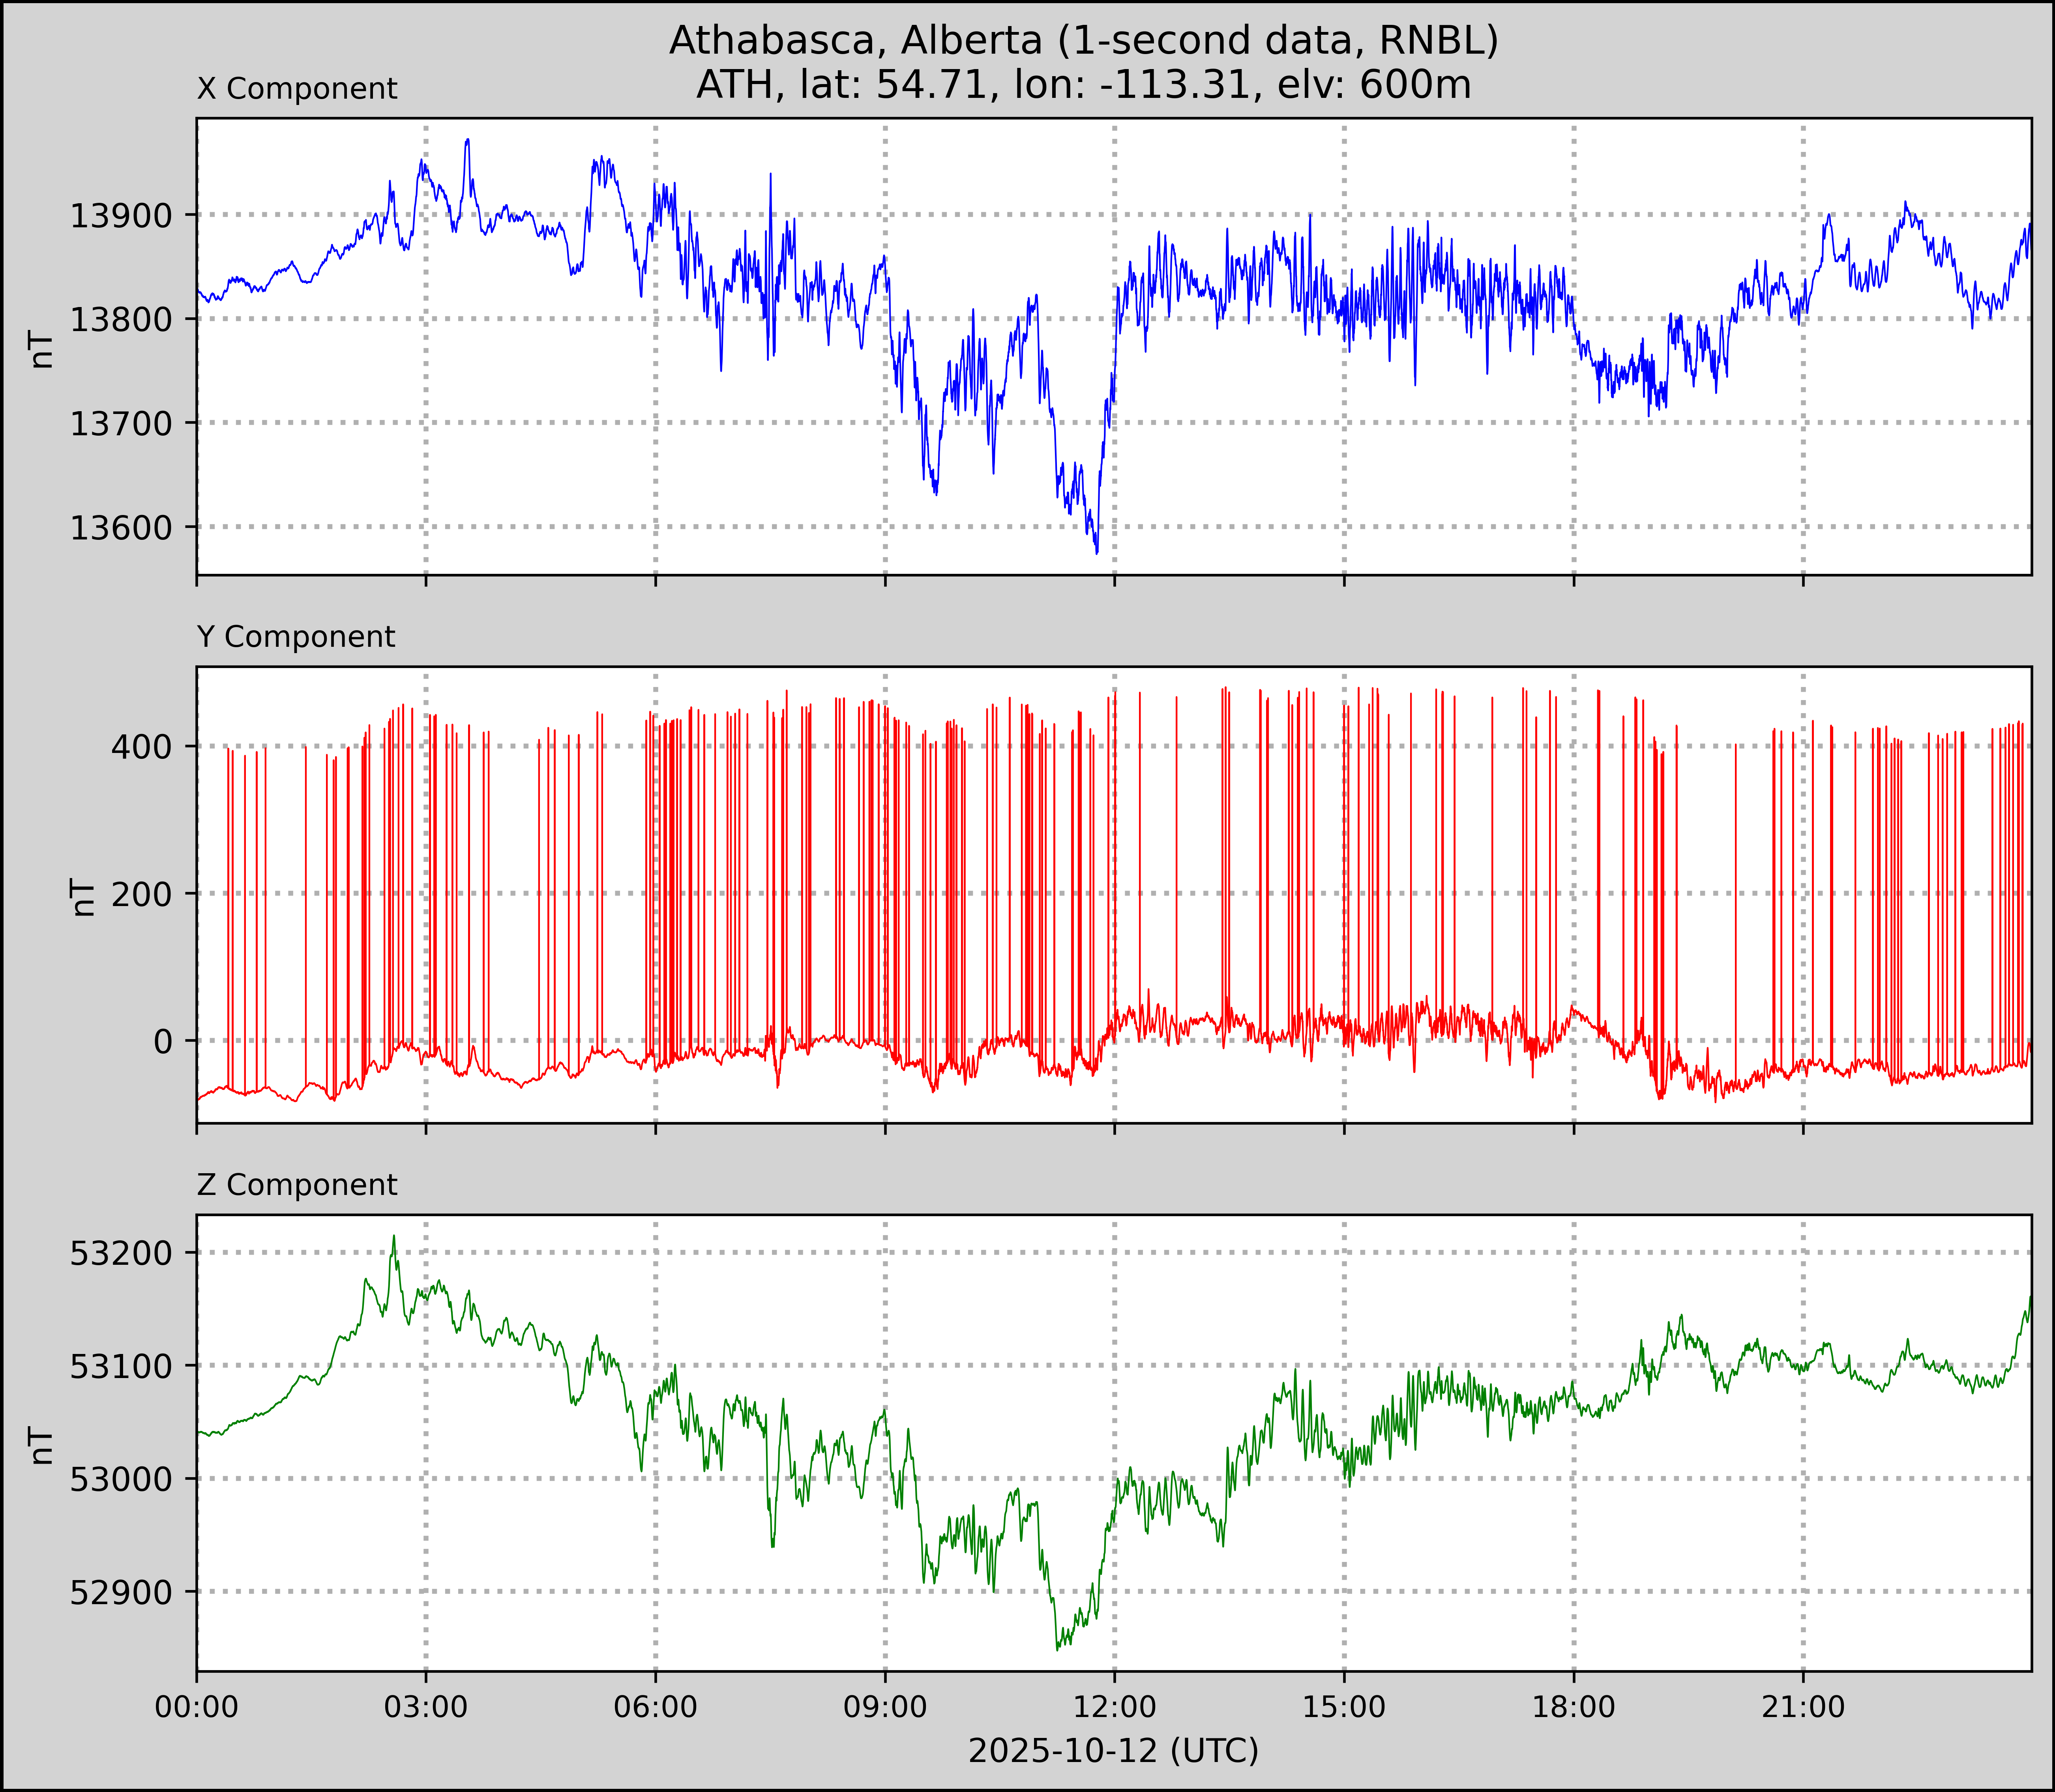Click the X Component panel label
This screenshot has height=1792, width=2055.
click(297, 89)
